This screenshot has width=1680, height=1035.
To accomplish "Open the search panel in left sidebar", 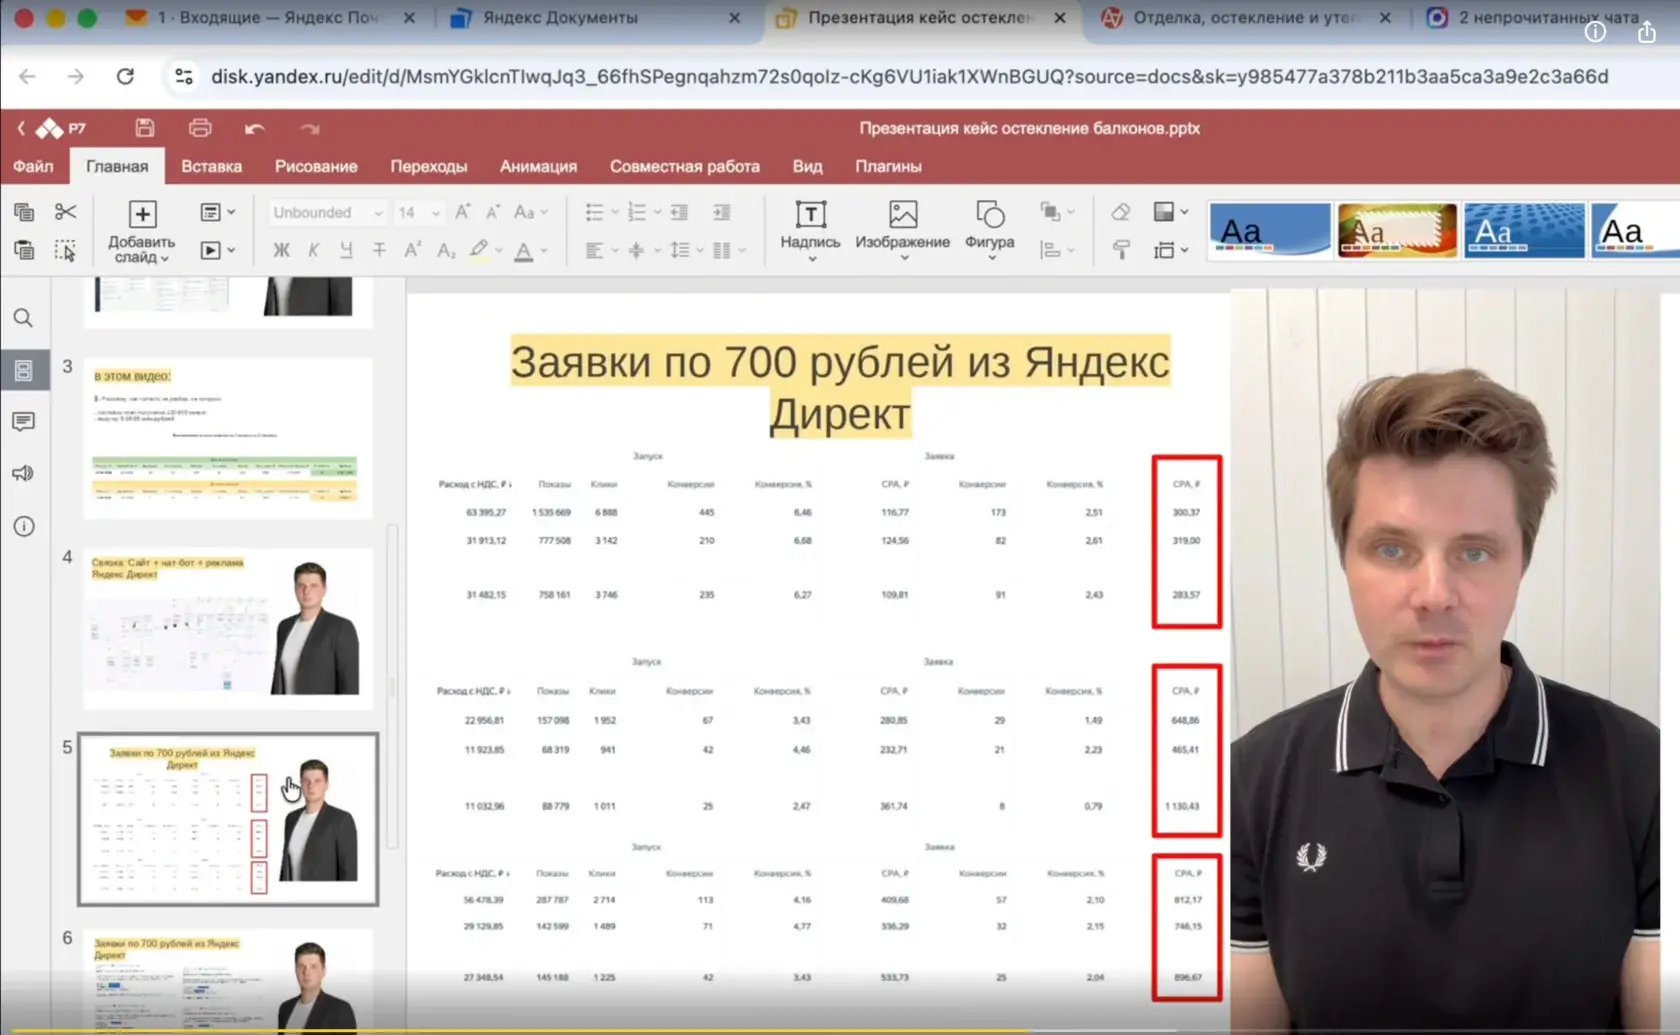I will pyautogui.click(x=23, y=318).
